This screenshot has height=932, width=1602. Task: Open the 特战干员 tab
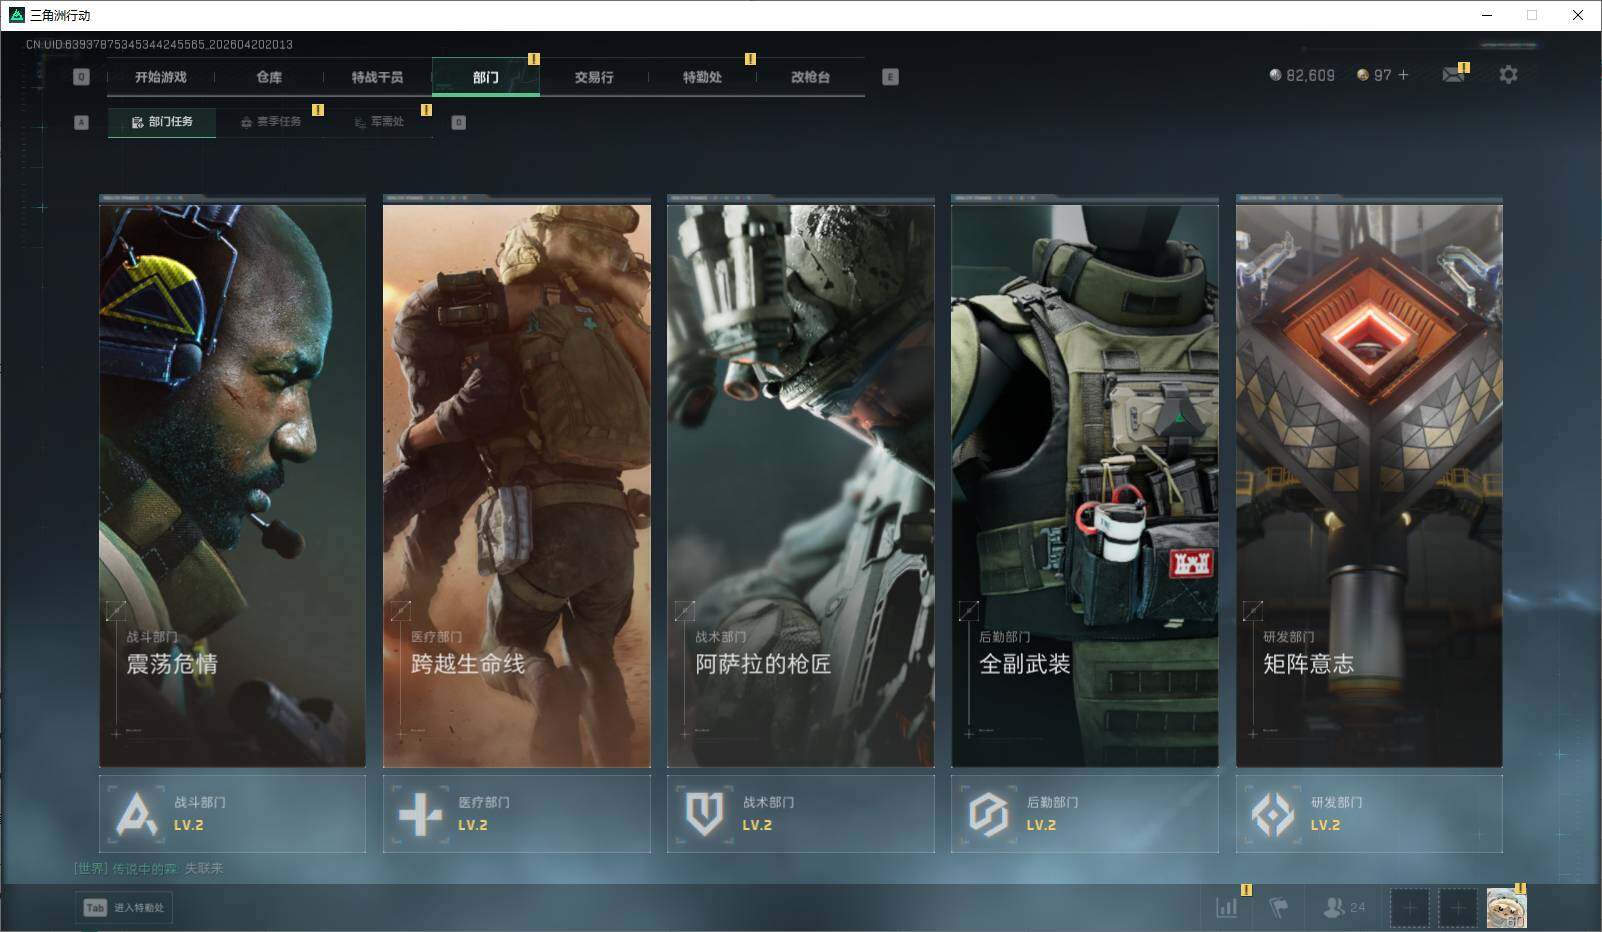click(377, 77)
